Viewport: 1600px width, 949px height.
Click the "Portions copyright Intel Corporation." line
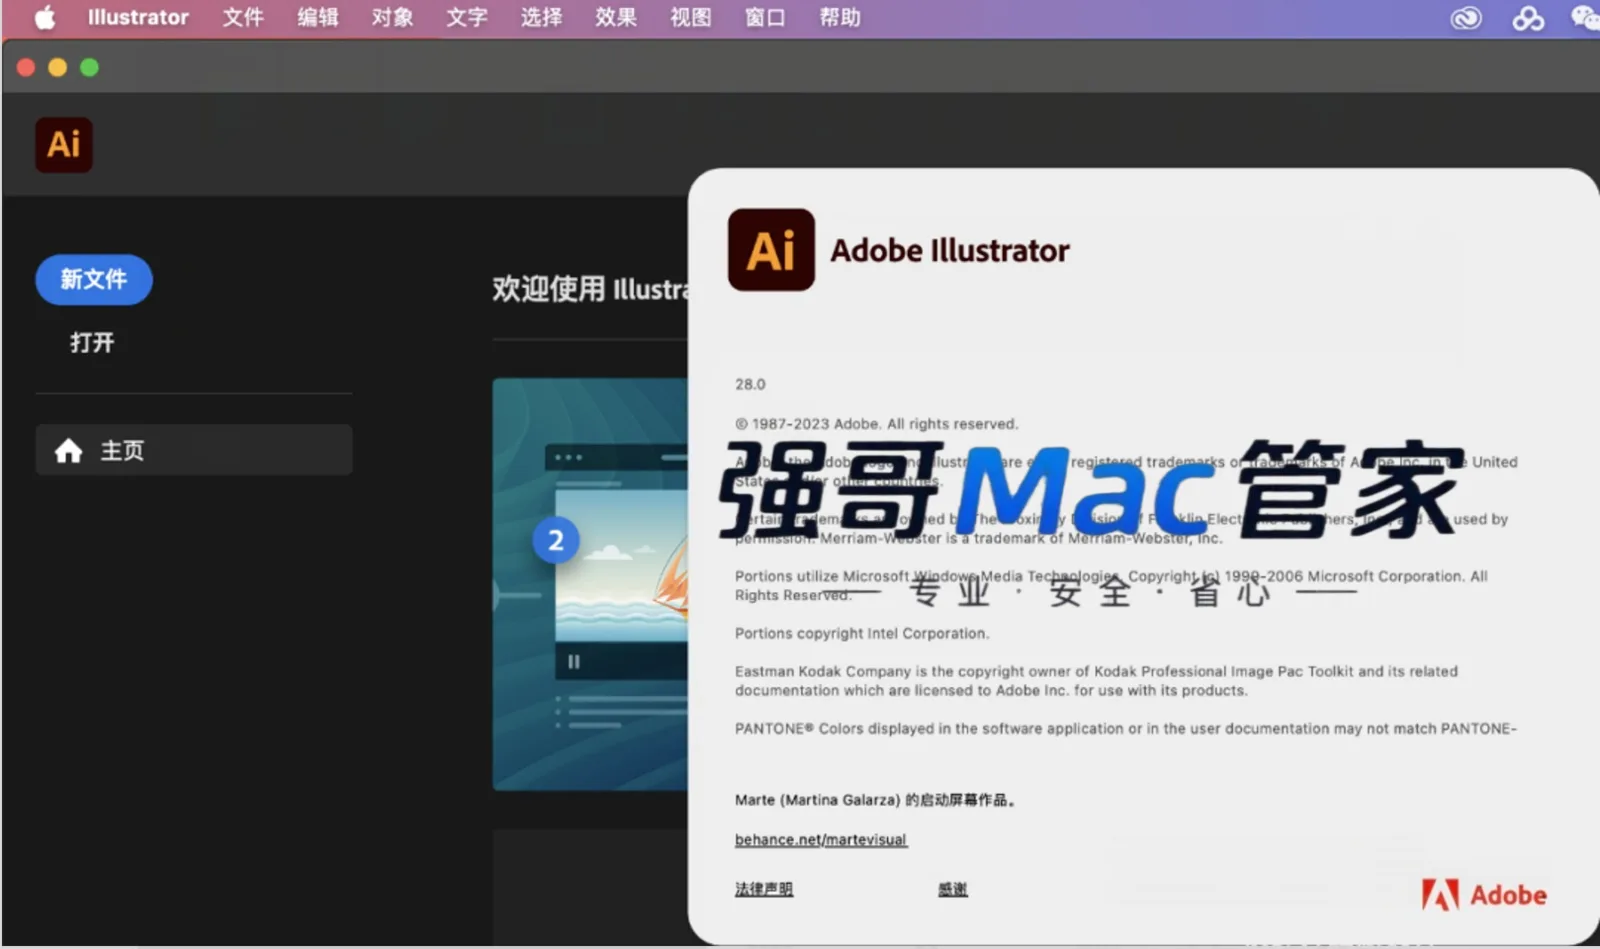coord(862,633)
